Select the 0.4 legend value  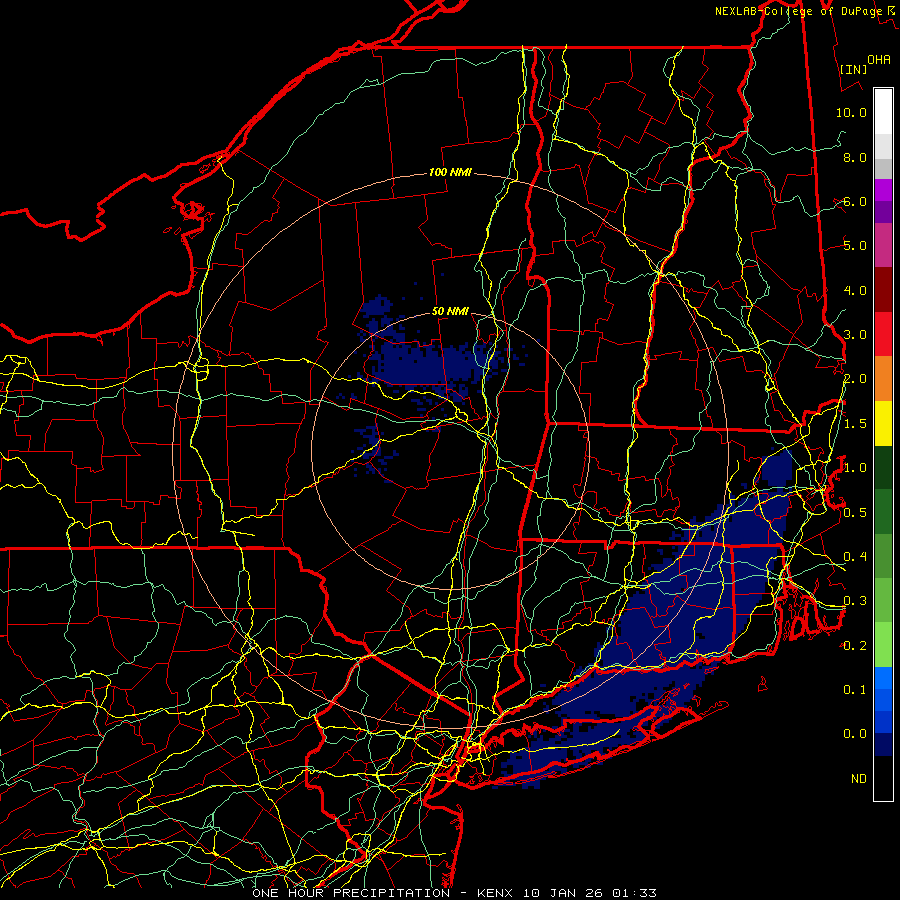[x=855, y=556]
